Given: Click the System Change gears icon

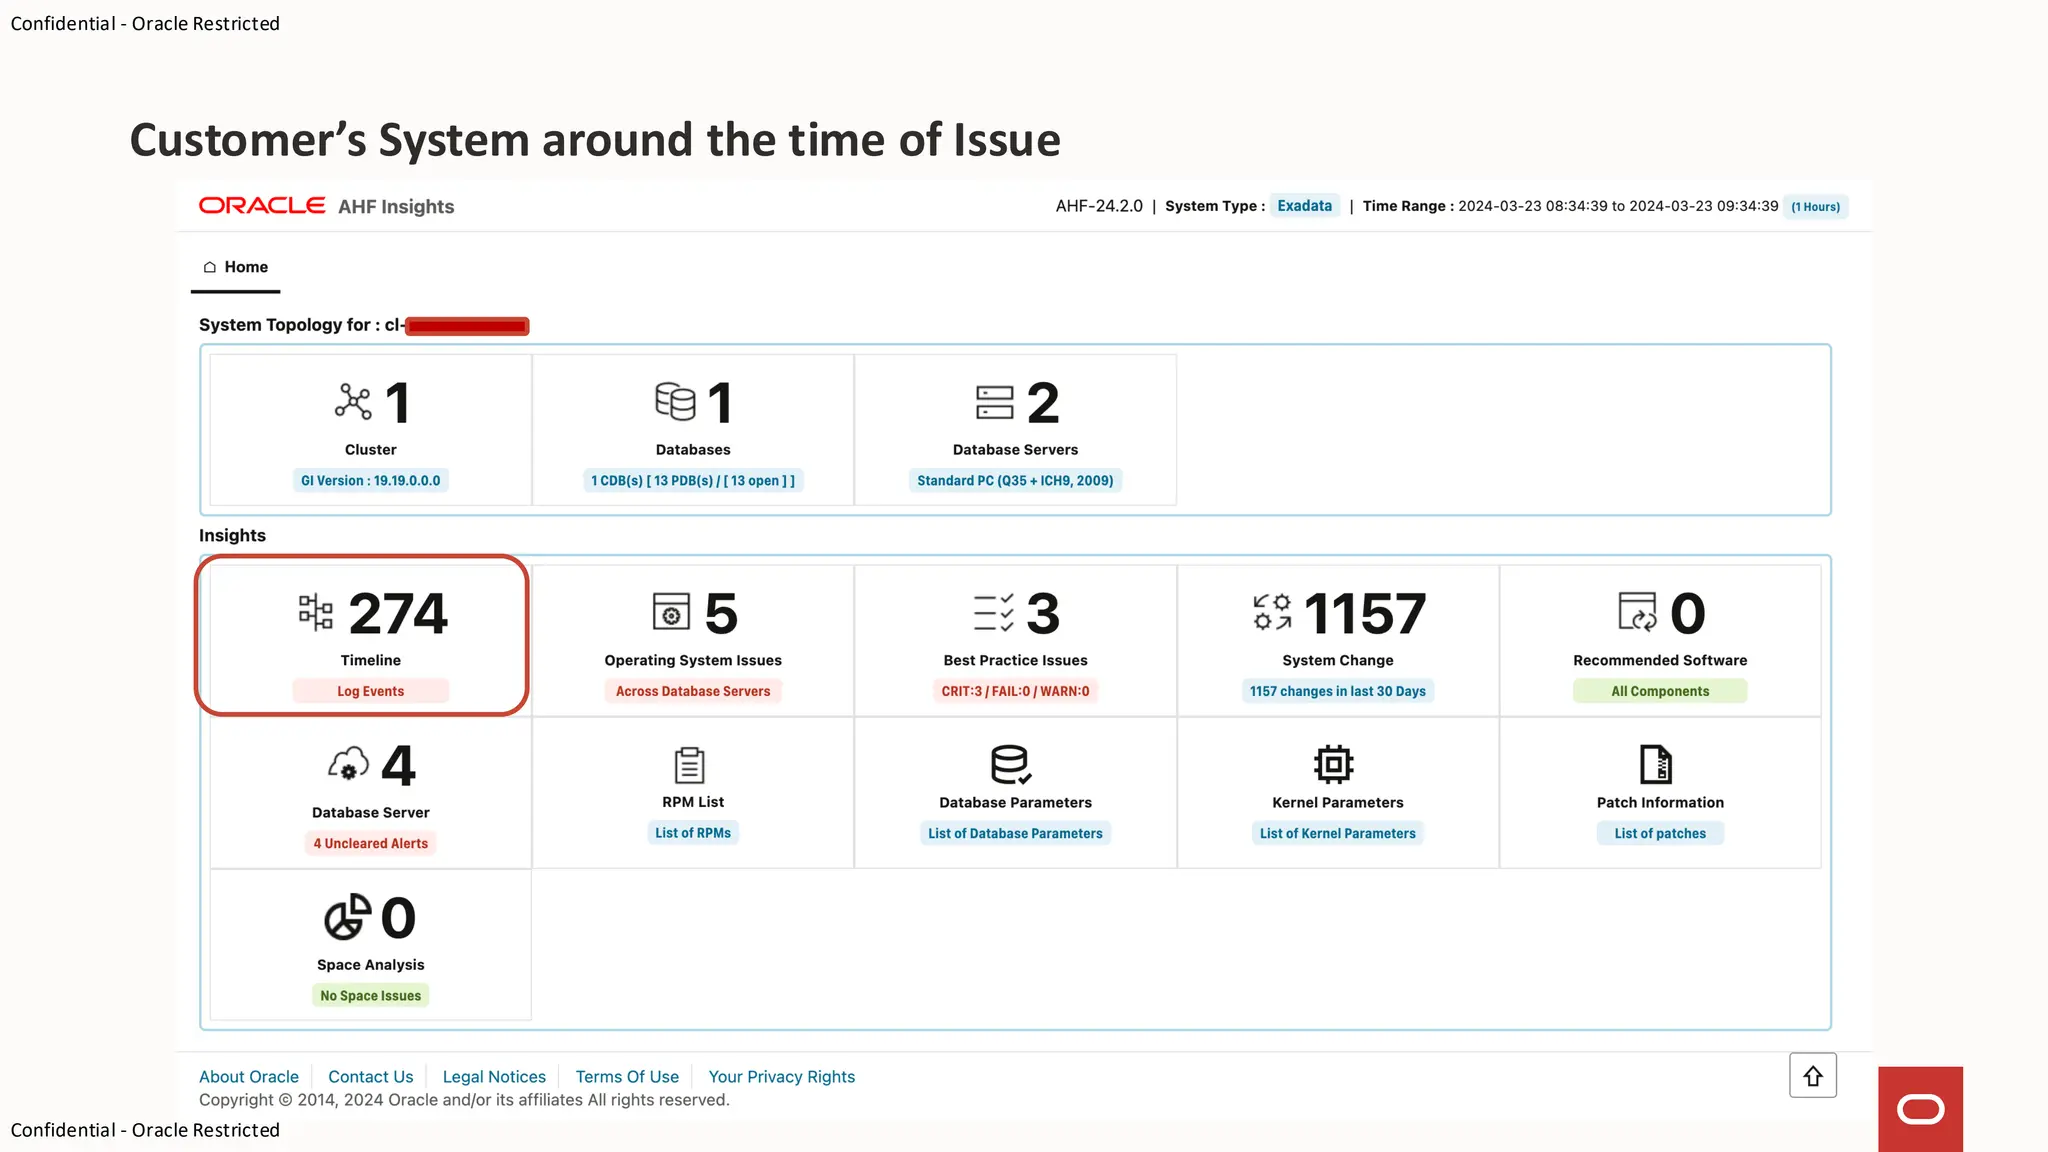Looking at the screenshot, I should coord(1272,612).
